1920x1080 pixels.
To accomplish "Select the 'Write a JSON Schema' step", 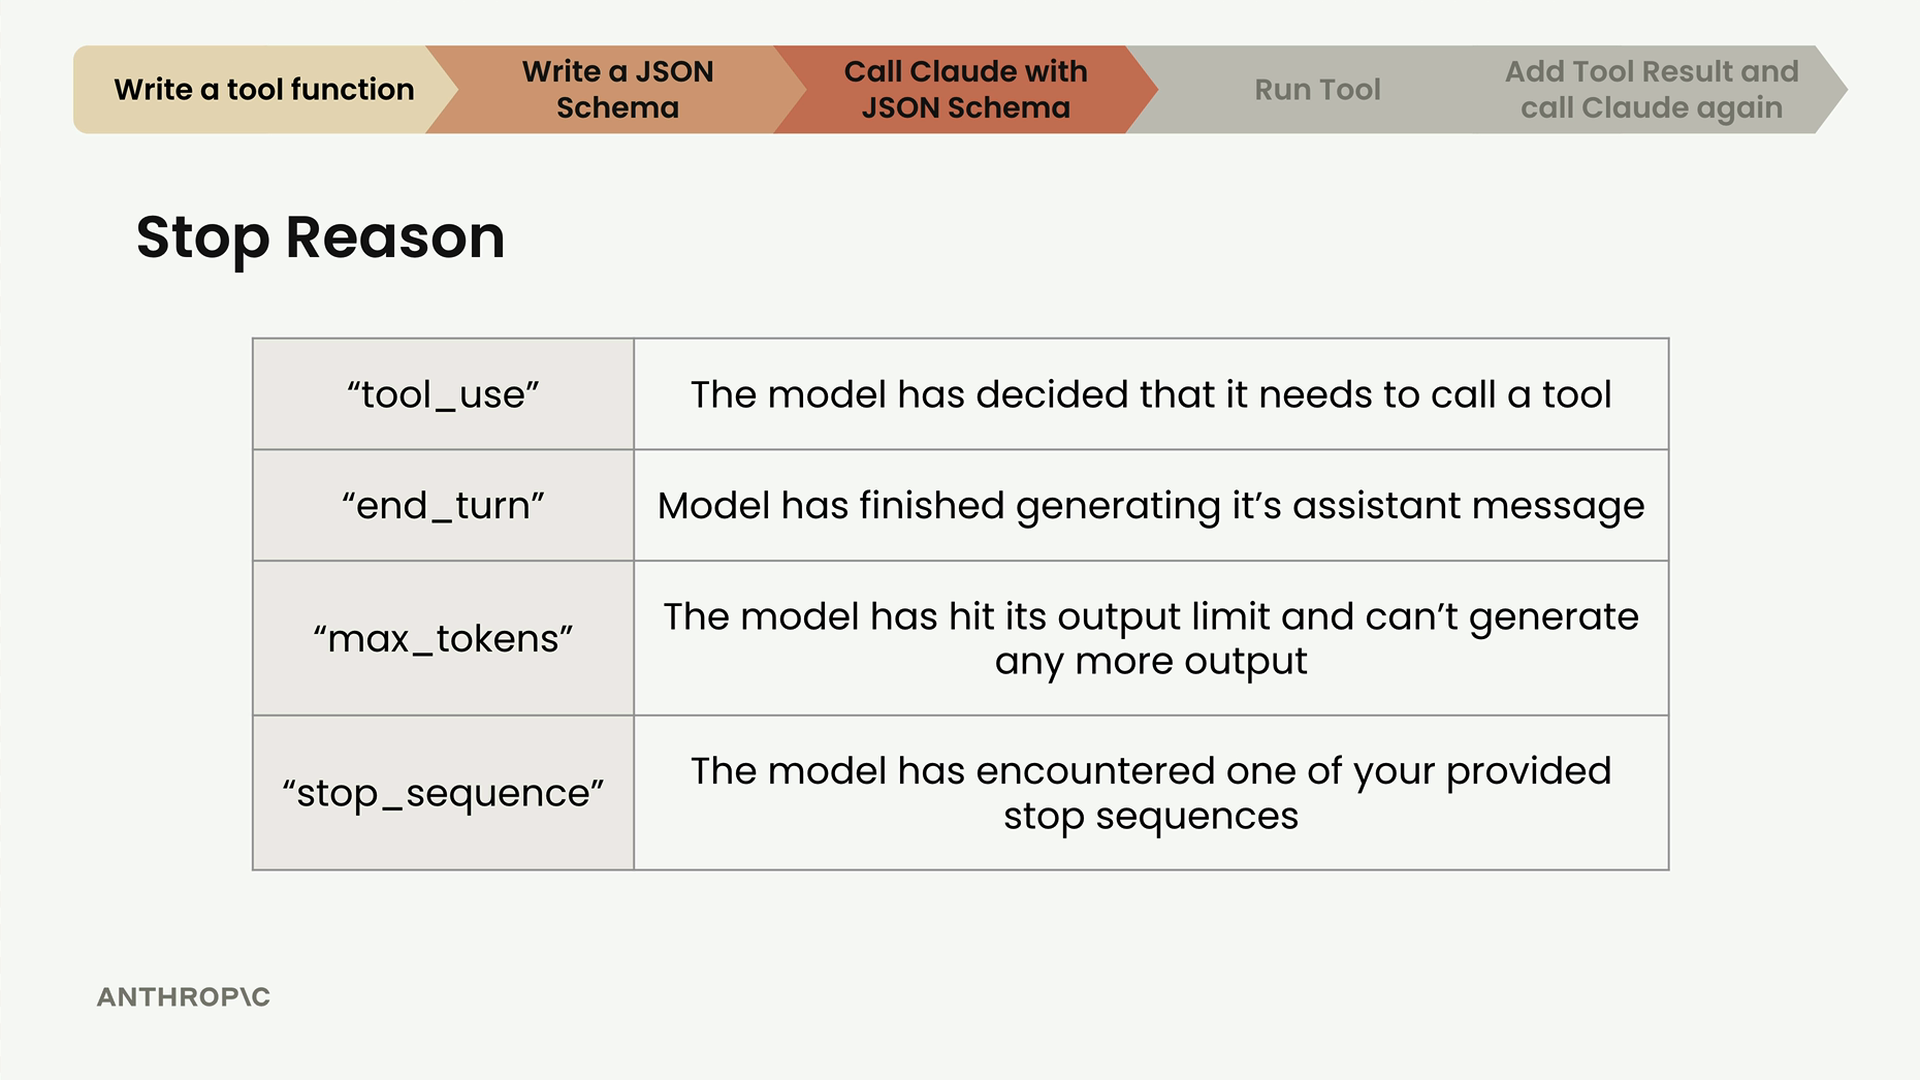I will pyautogui.click(x=617, y=89).
